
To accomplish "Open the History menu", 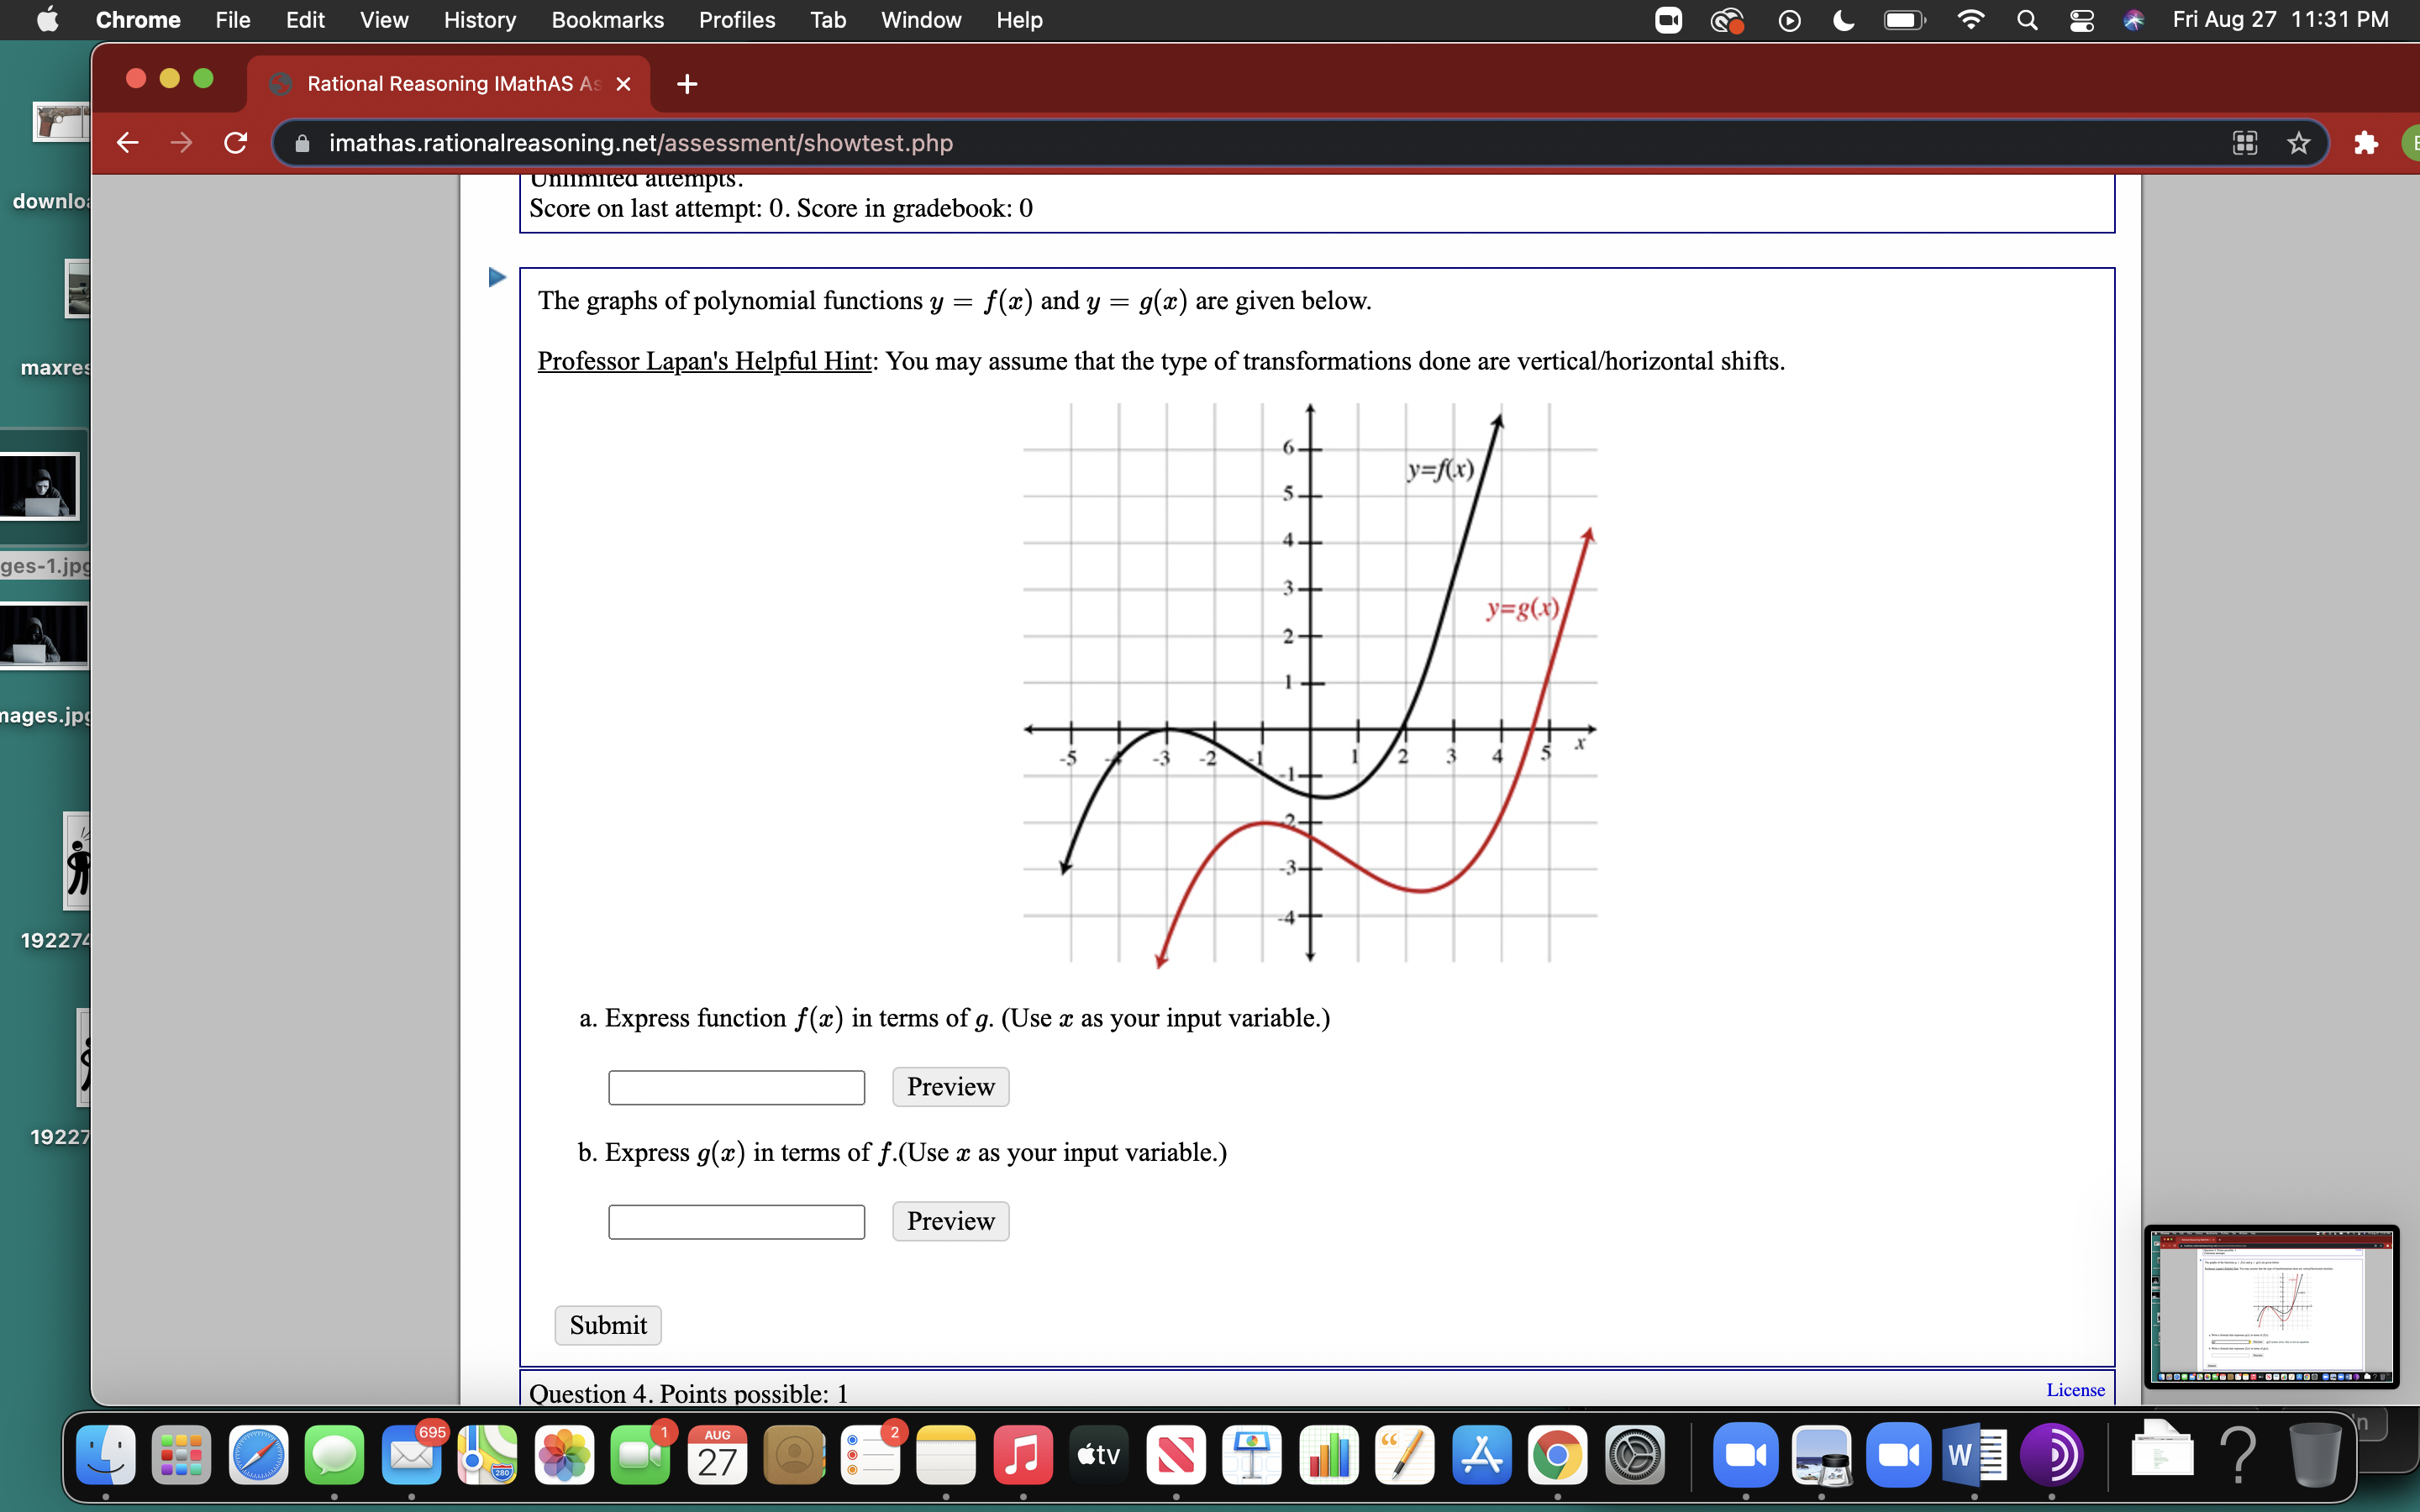I will [x=479, y=19].
